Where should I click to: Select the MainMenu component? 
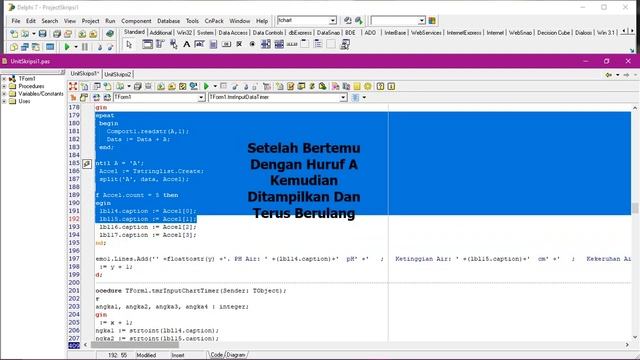(x=160, y=44)
